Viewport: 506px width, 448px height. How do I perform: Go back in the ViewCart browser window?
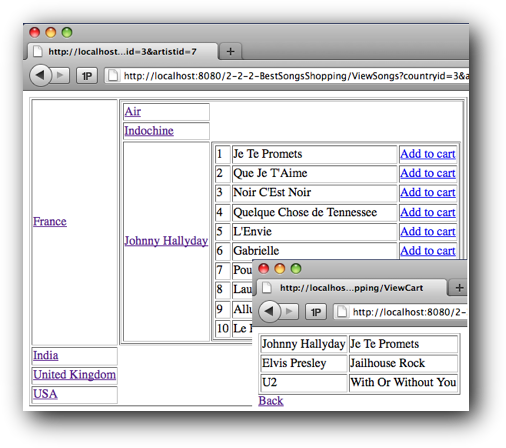(269, 311)
